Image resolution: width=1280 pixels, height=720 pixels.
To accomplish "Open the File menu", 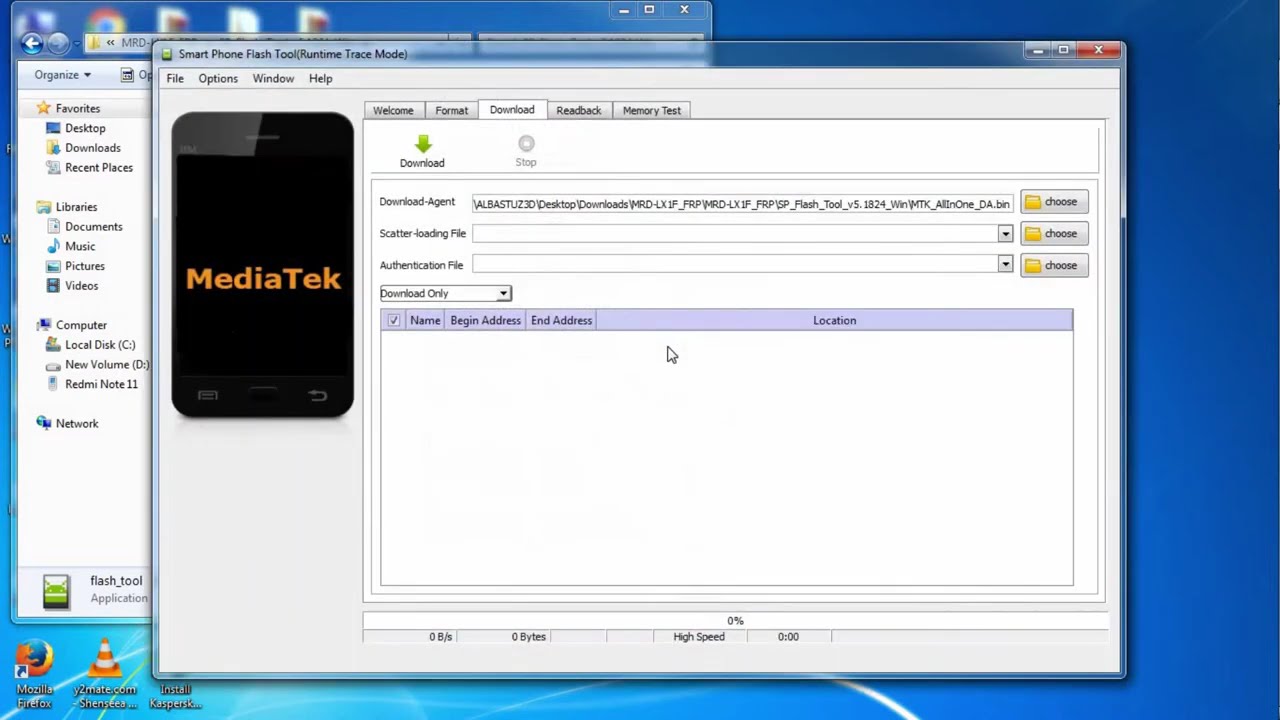I will point(175,78).
